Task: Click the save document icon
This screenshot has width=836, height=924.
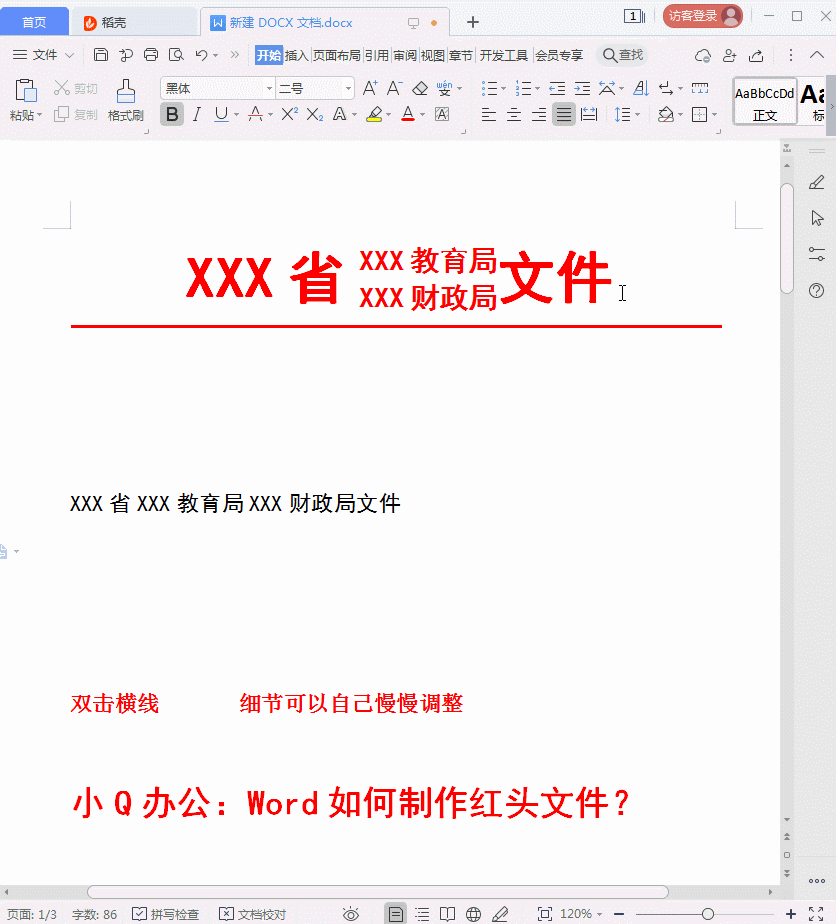Action: coord(101,55)
